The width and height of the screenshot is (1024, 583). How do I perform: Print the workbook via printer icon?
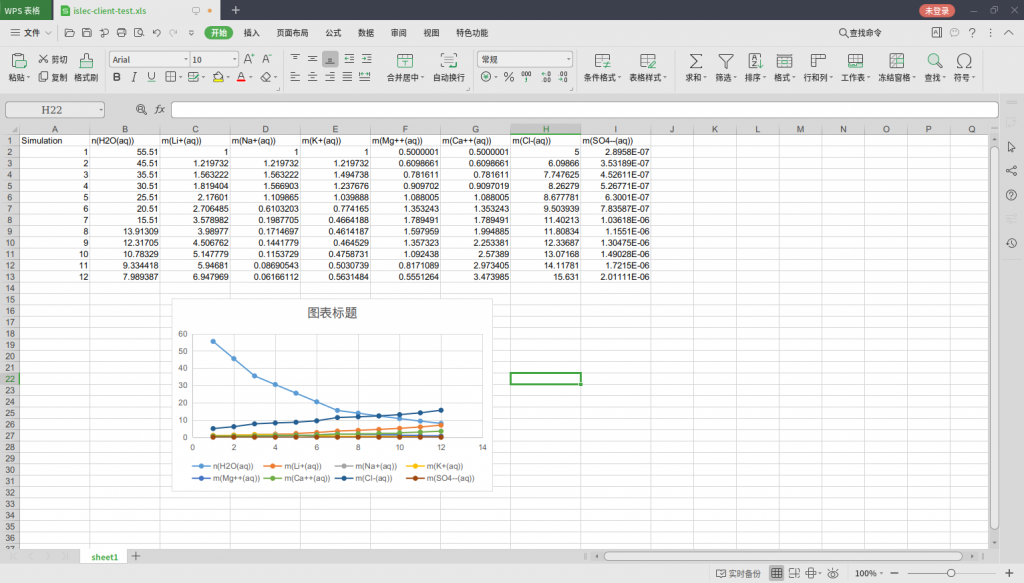[x=121, y=33]
